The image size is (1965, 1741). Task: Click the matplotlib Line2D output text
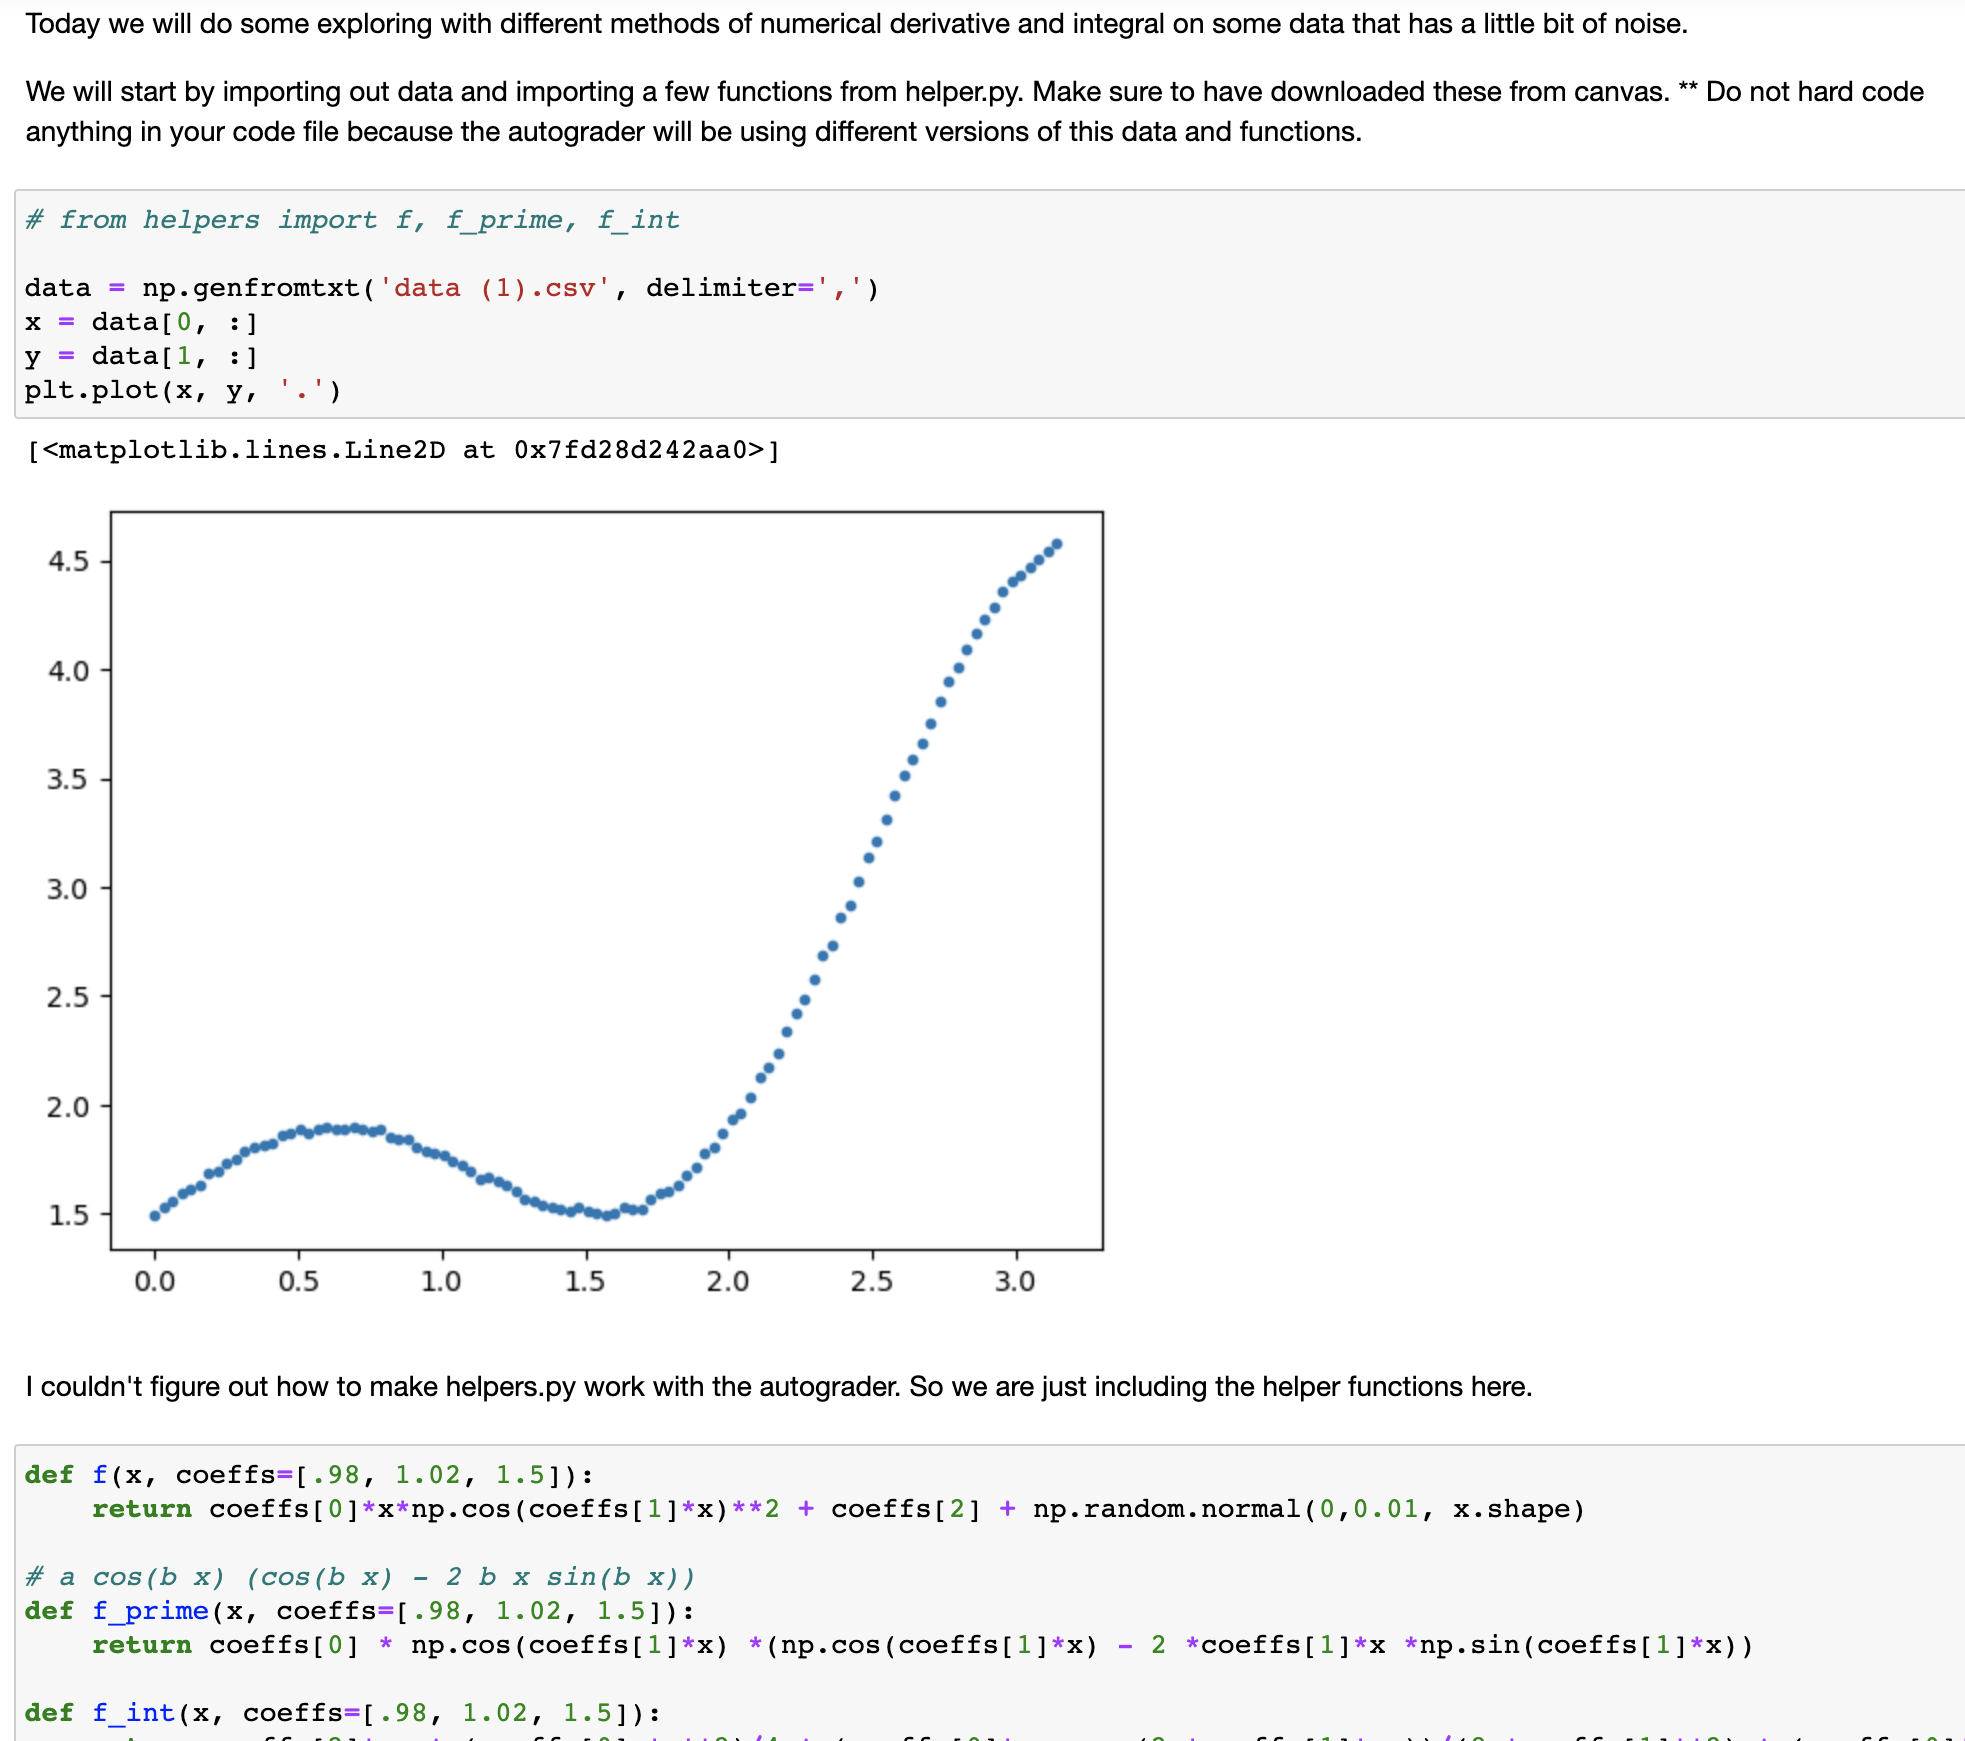(403, 450)
